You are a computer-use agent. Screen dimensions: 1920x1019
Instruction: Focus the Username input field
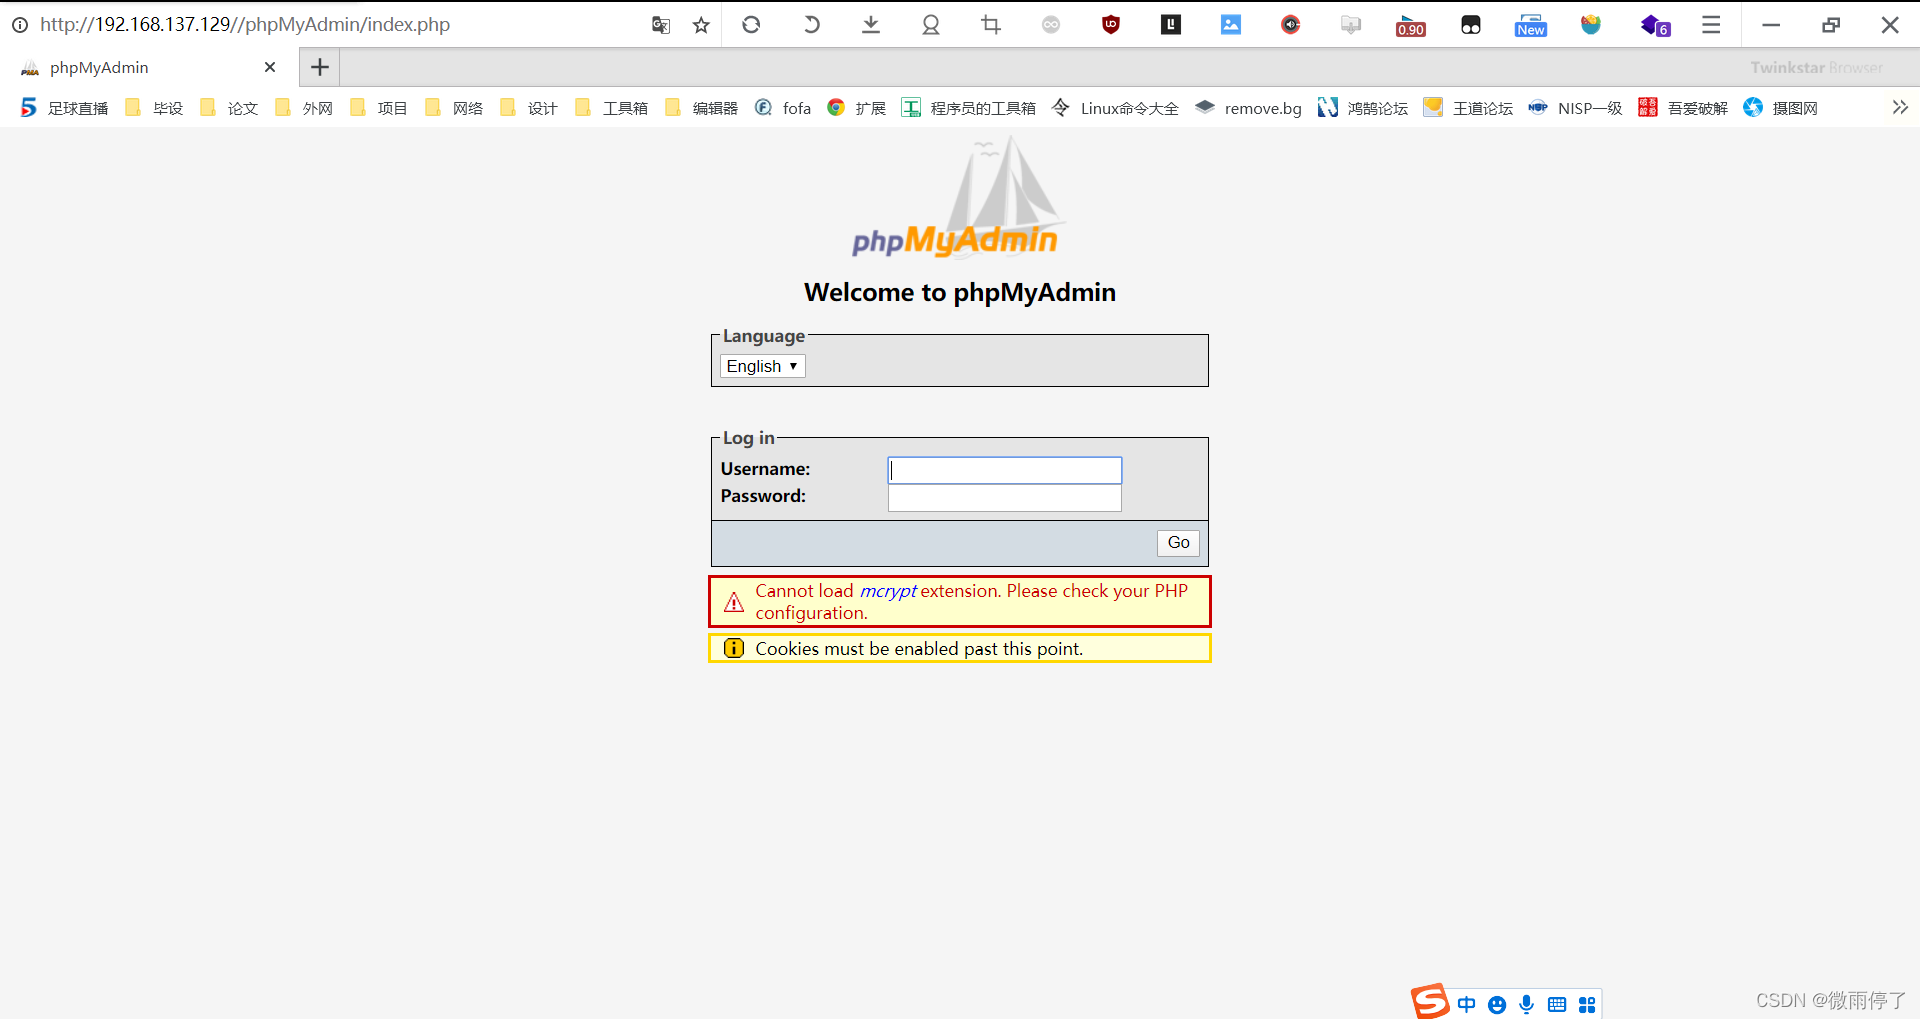click(1005, 471)
